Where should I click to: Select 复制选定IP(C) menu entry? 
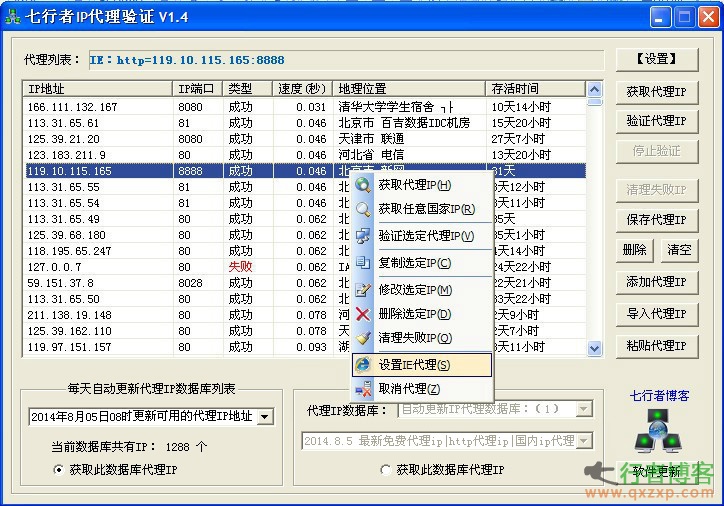tap(422, 263)
